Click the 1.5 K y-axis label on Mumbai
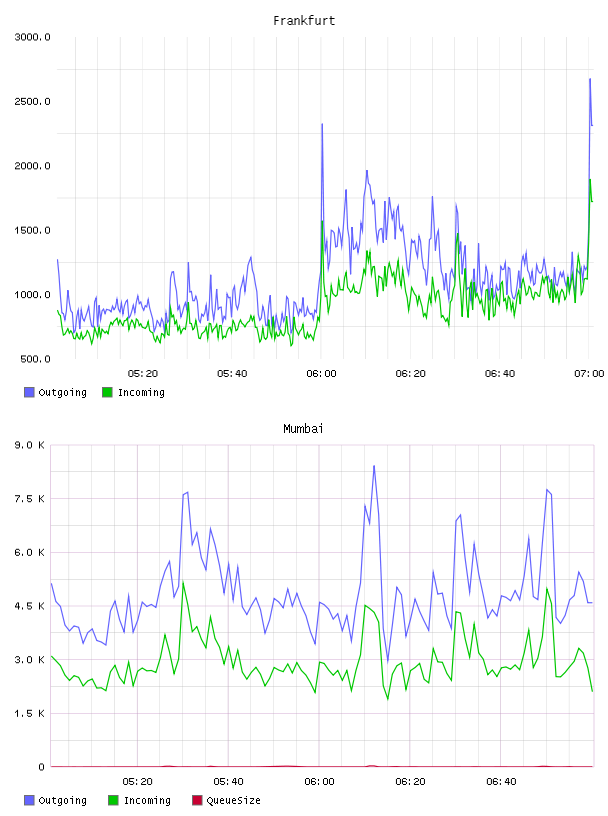The image size is (608, 816). coord(29,713)
